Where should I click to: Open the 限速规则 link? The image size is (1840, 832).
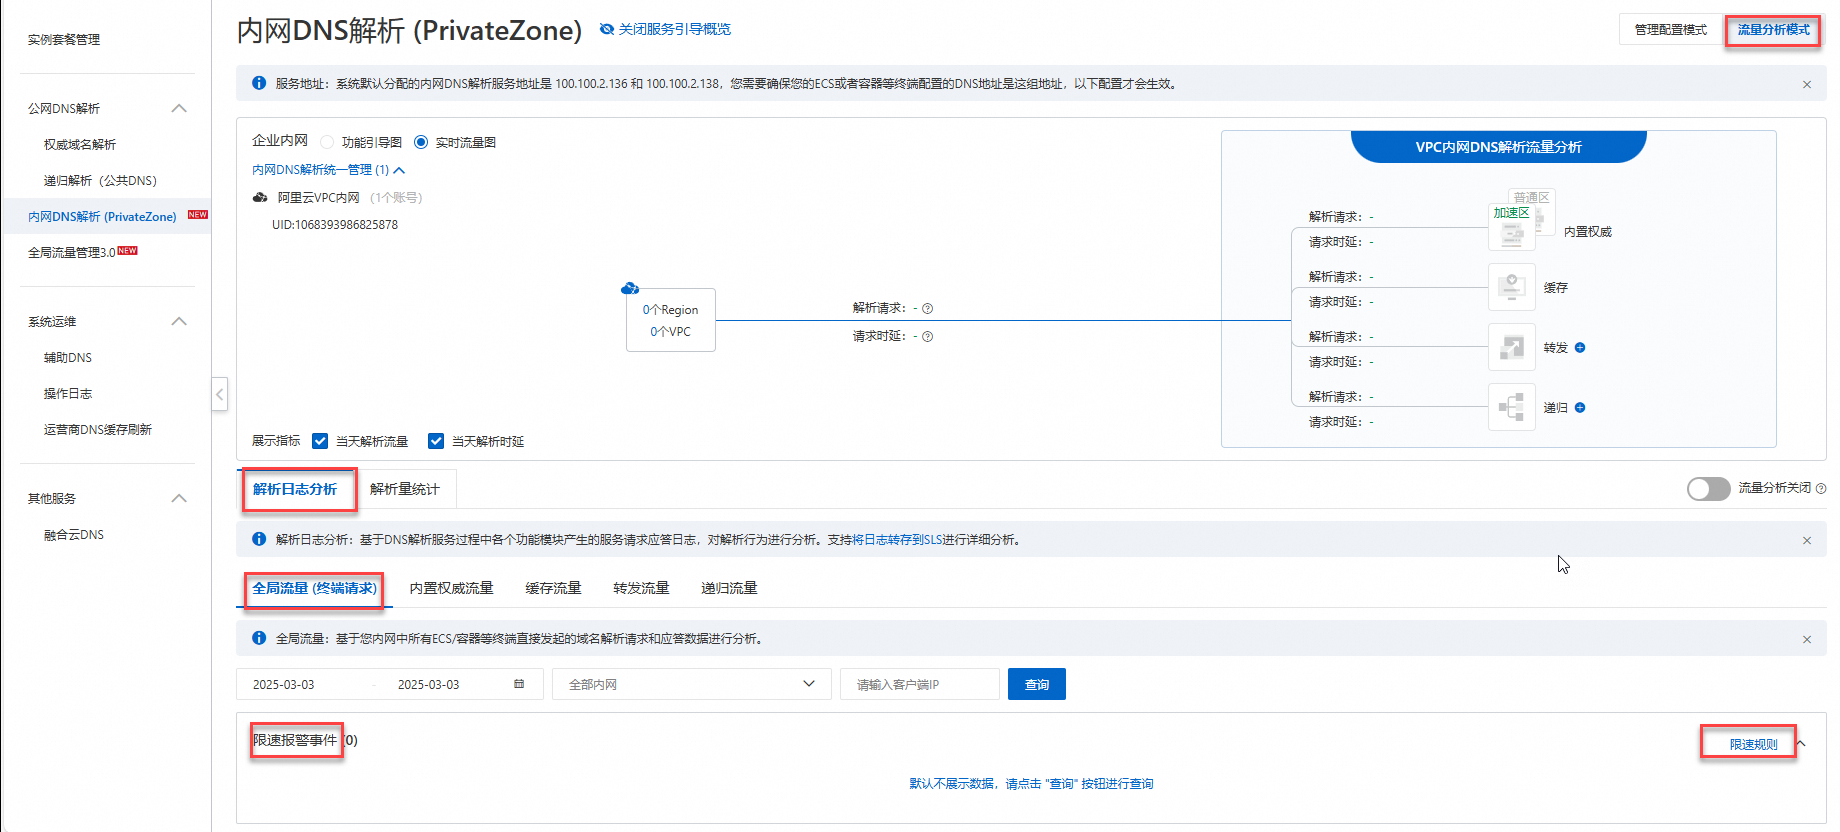(1754, 744)
